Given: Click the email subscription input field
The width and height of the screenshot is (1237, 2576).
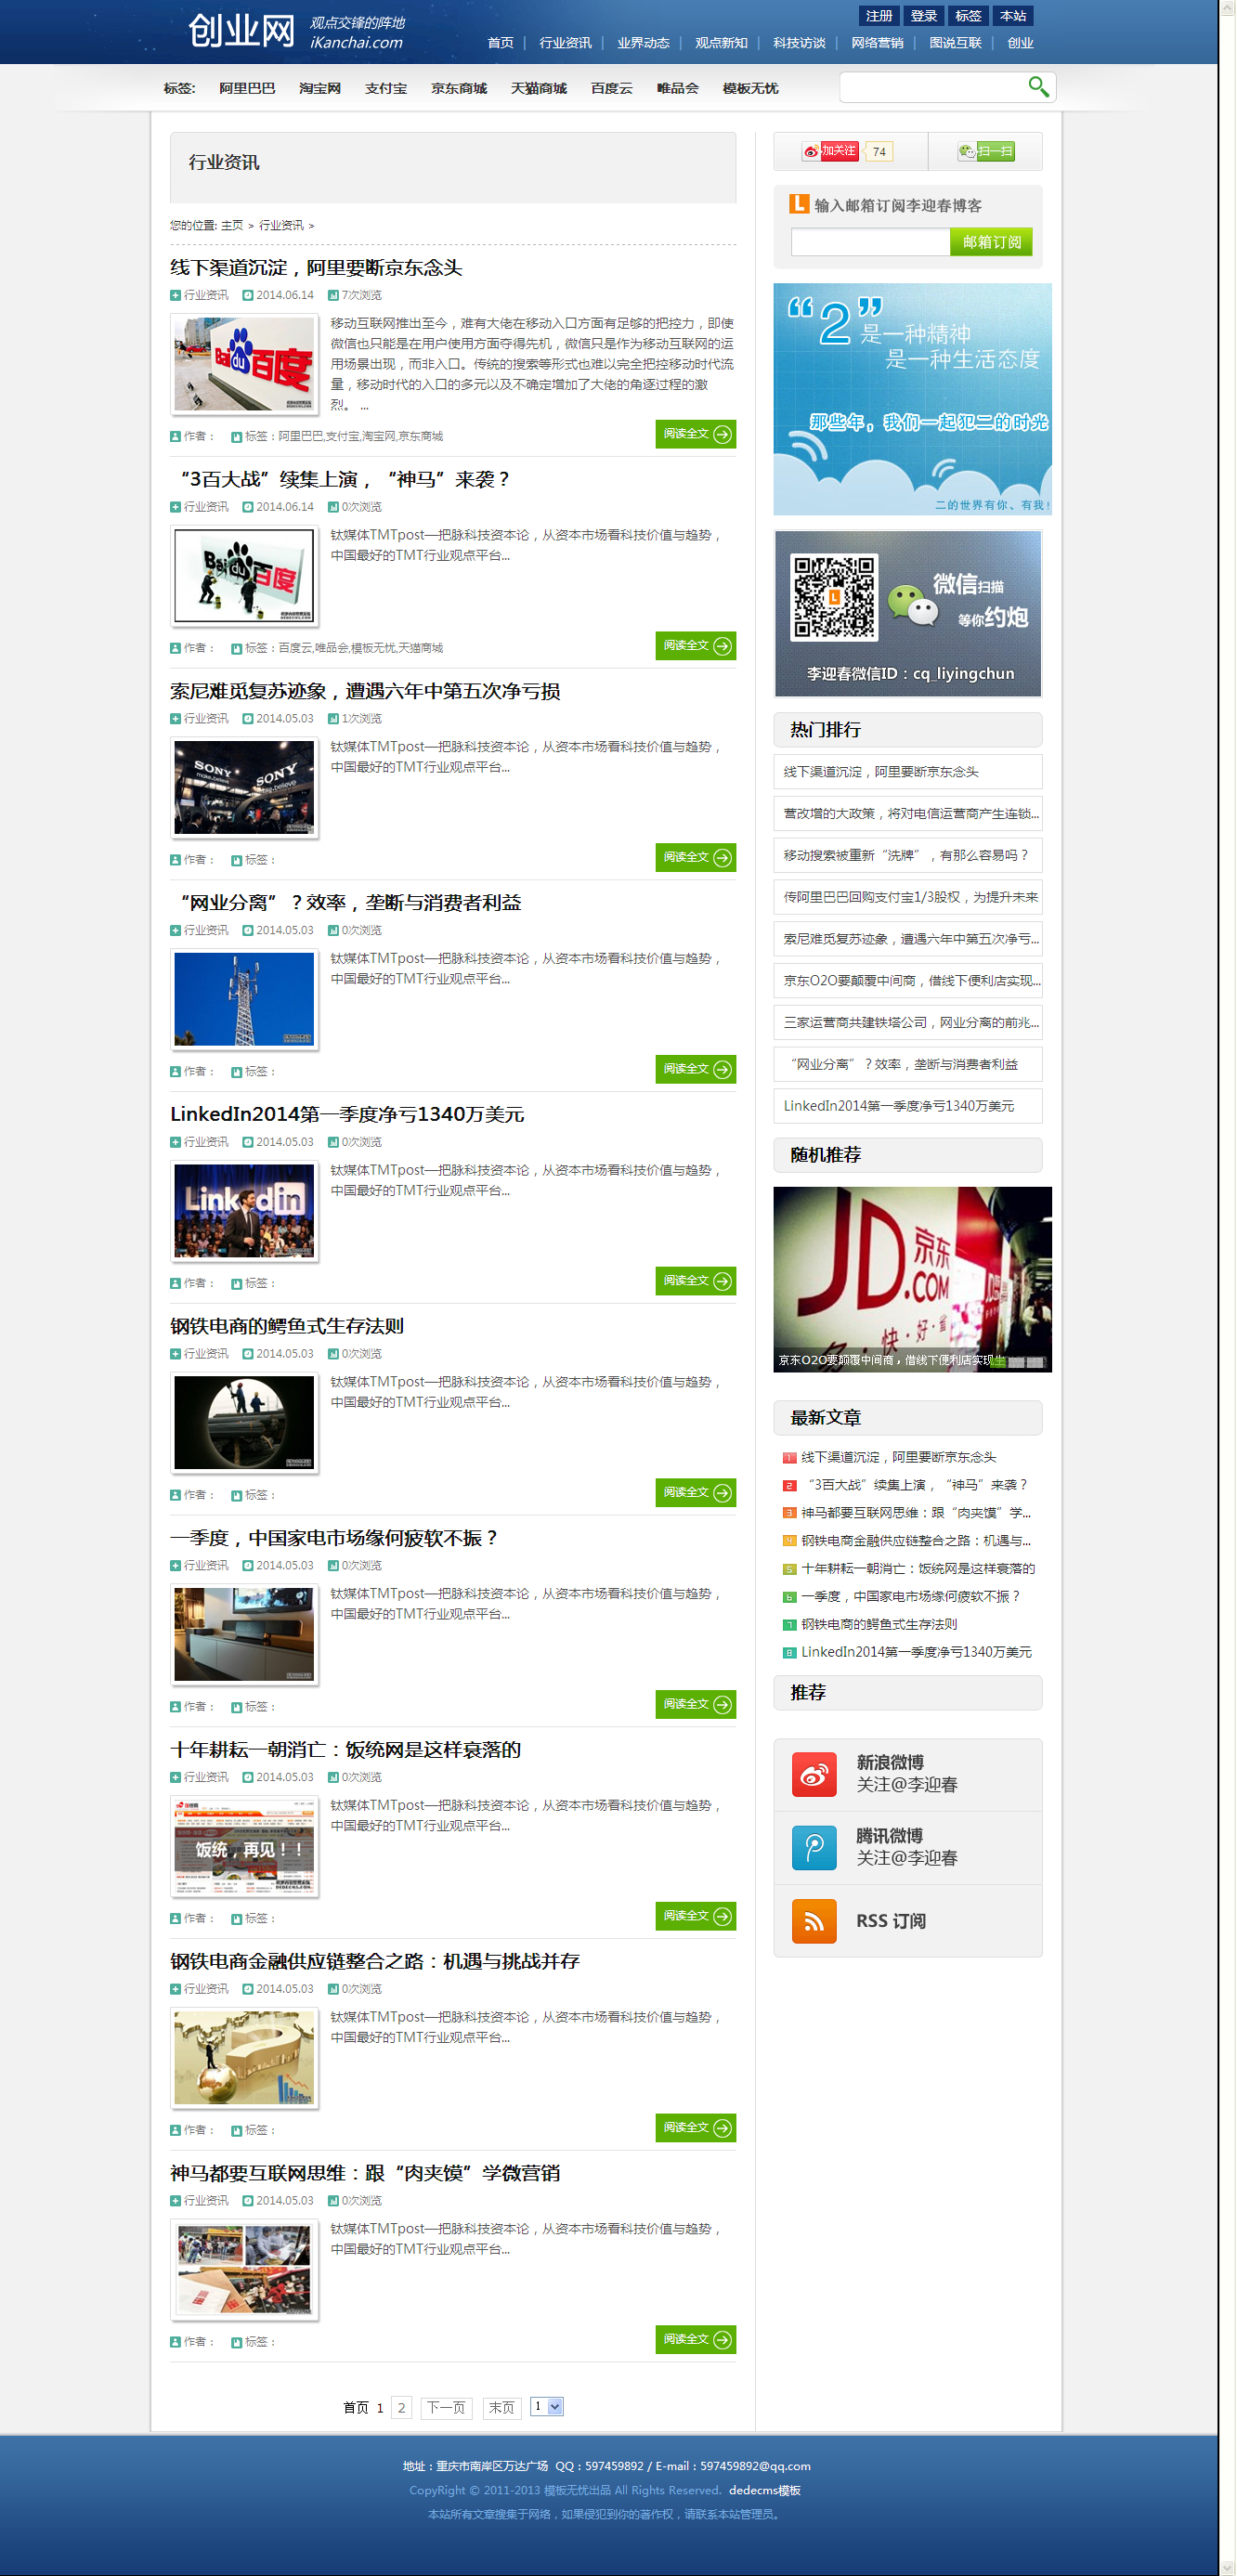Looking at the screenshot, I should tap(869, 242).
